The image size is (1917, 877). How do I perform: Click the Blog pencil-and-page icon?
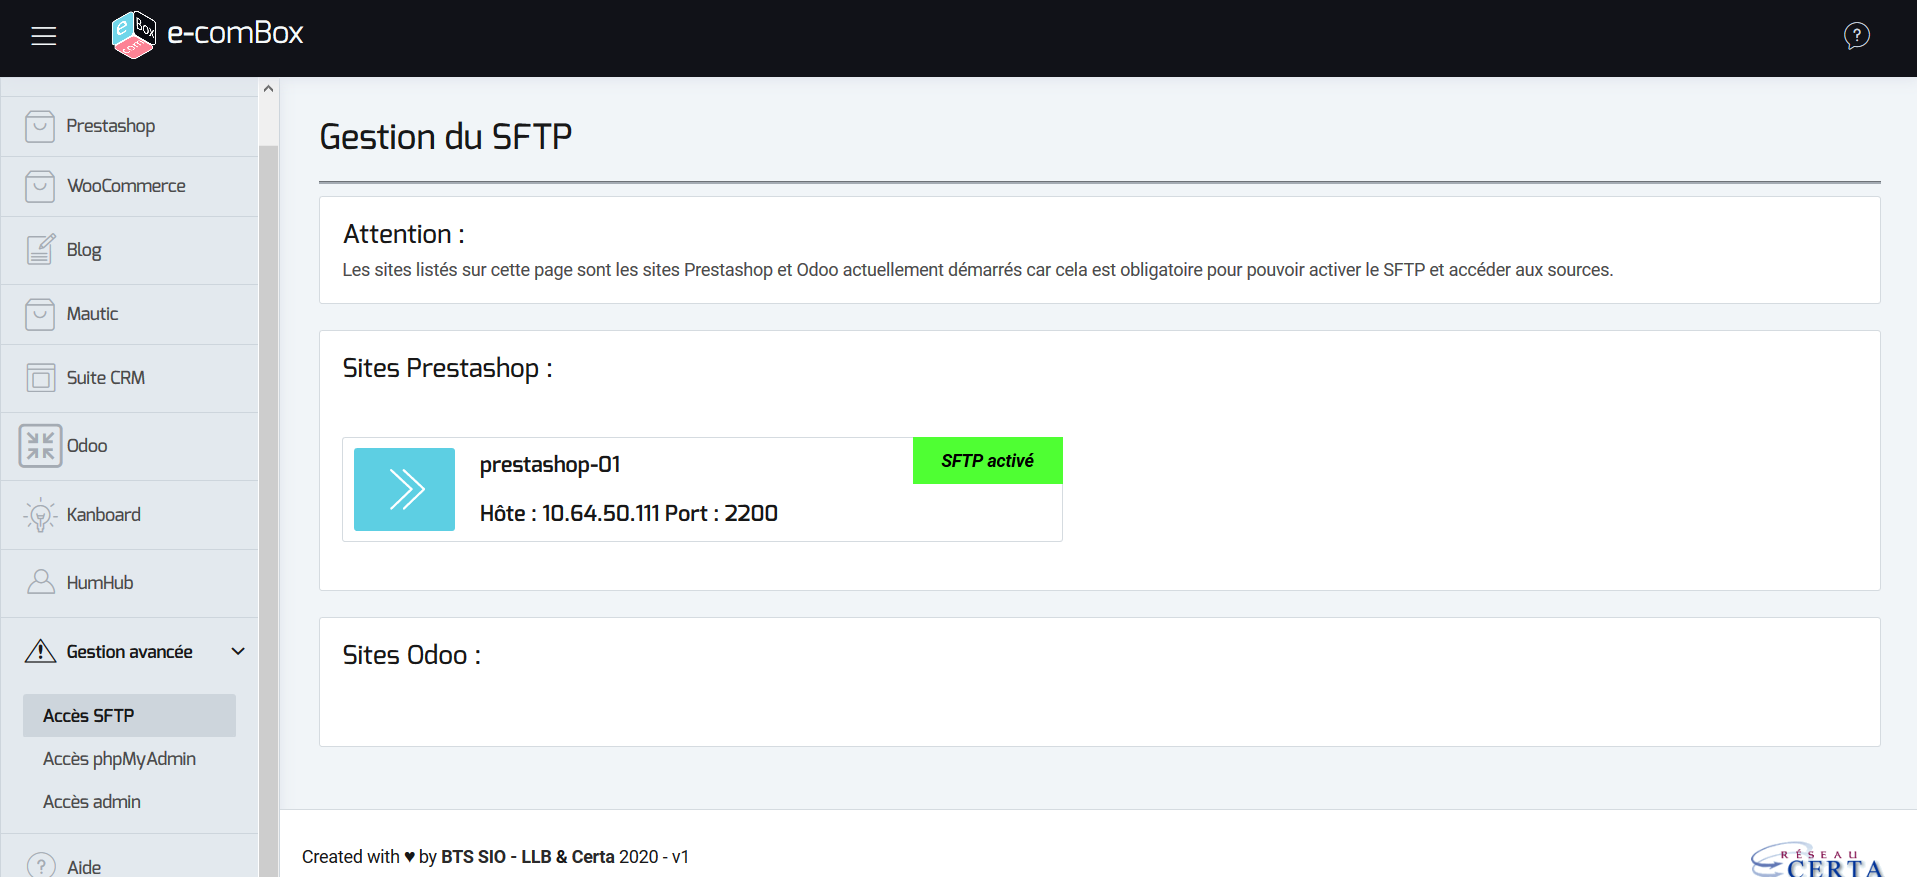[40, 250]
